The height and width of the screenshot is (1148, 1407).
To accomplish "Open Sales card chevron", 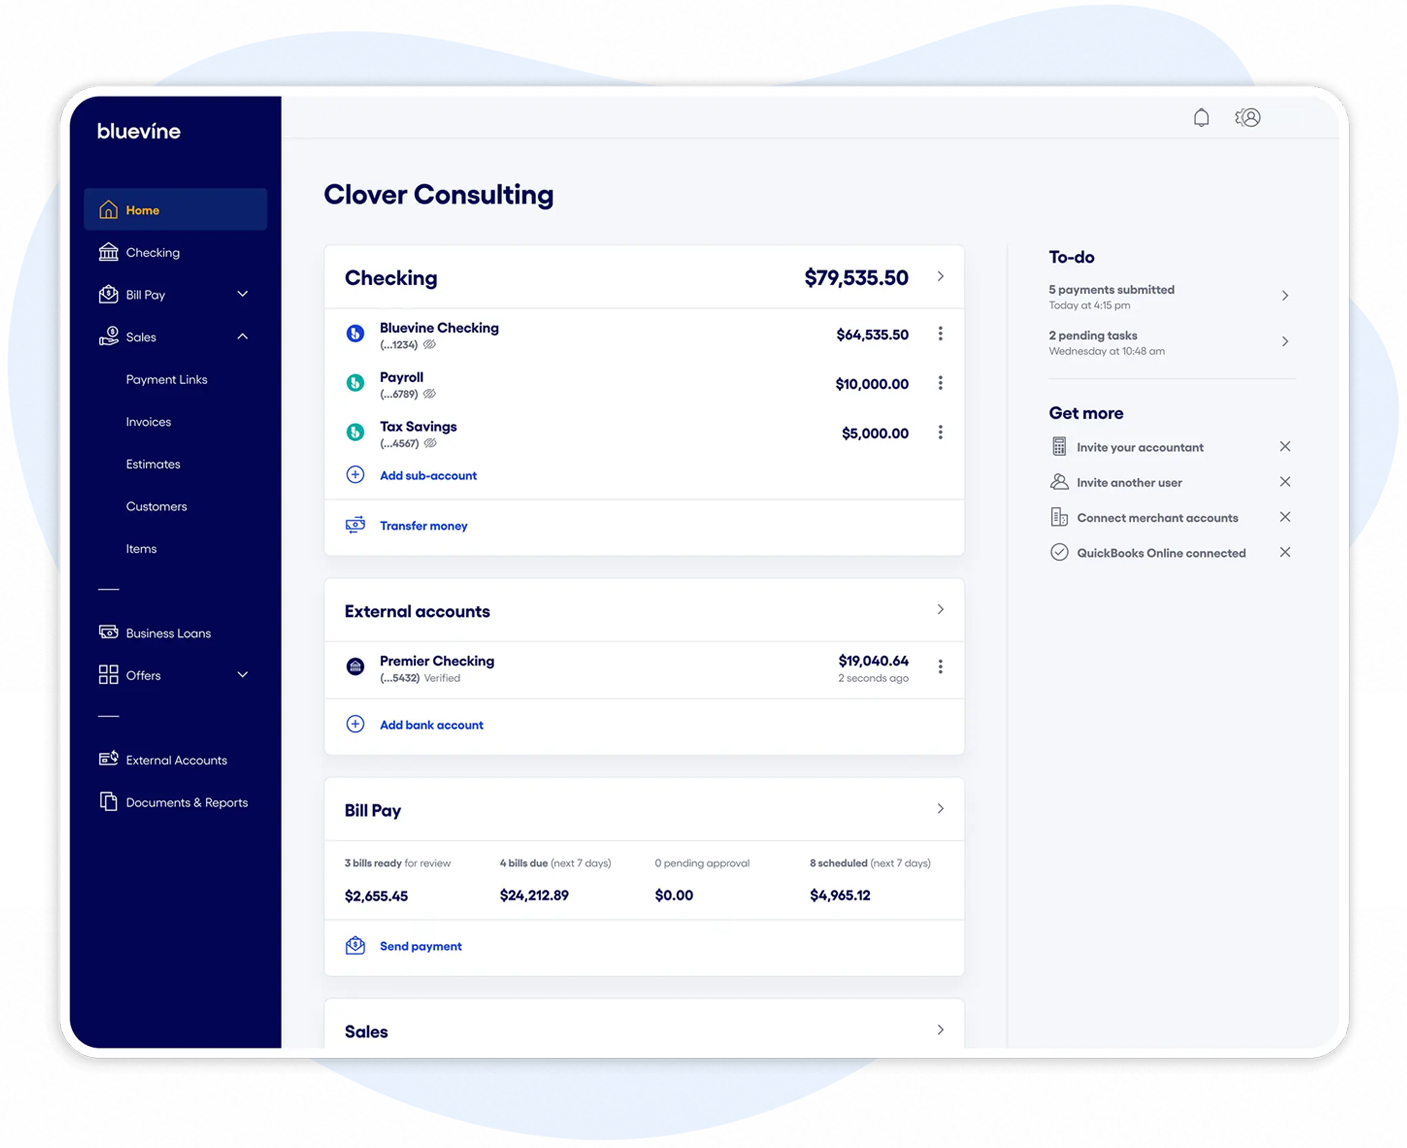I will tap(940, 1029).
